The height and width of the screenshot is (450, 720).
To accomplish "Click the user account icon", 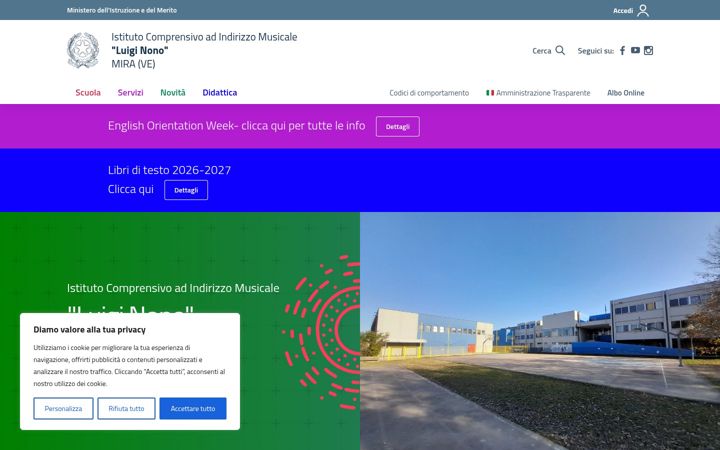I will coord(643,10).
